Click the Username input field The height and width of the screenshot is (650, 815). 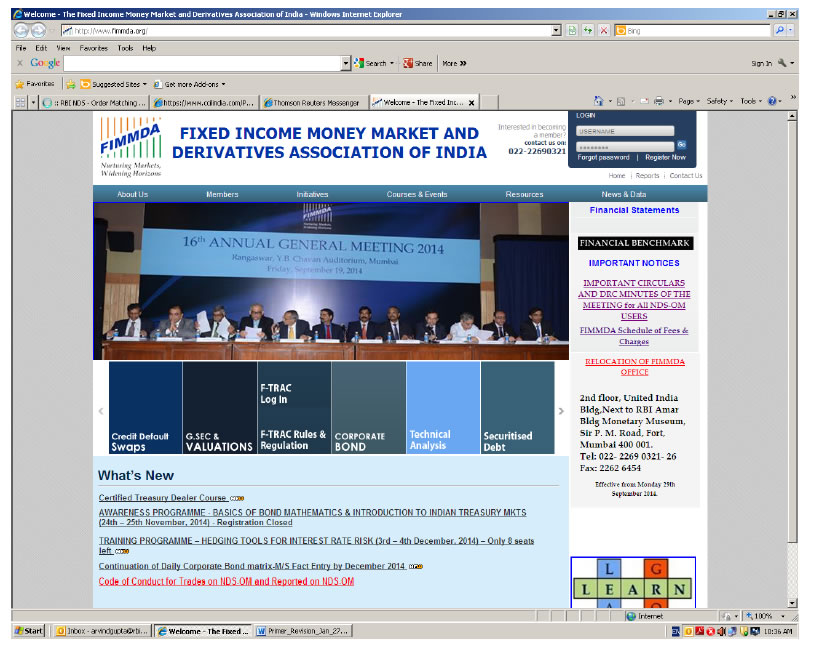point(624,131)
